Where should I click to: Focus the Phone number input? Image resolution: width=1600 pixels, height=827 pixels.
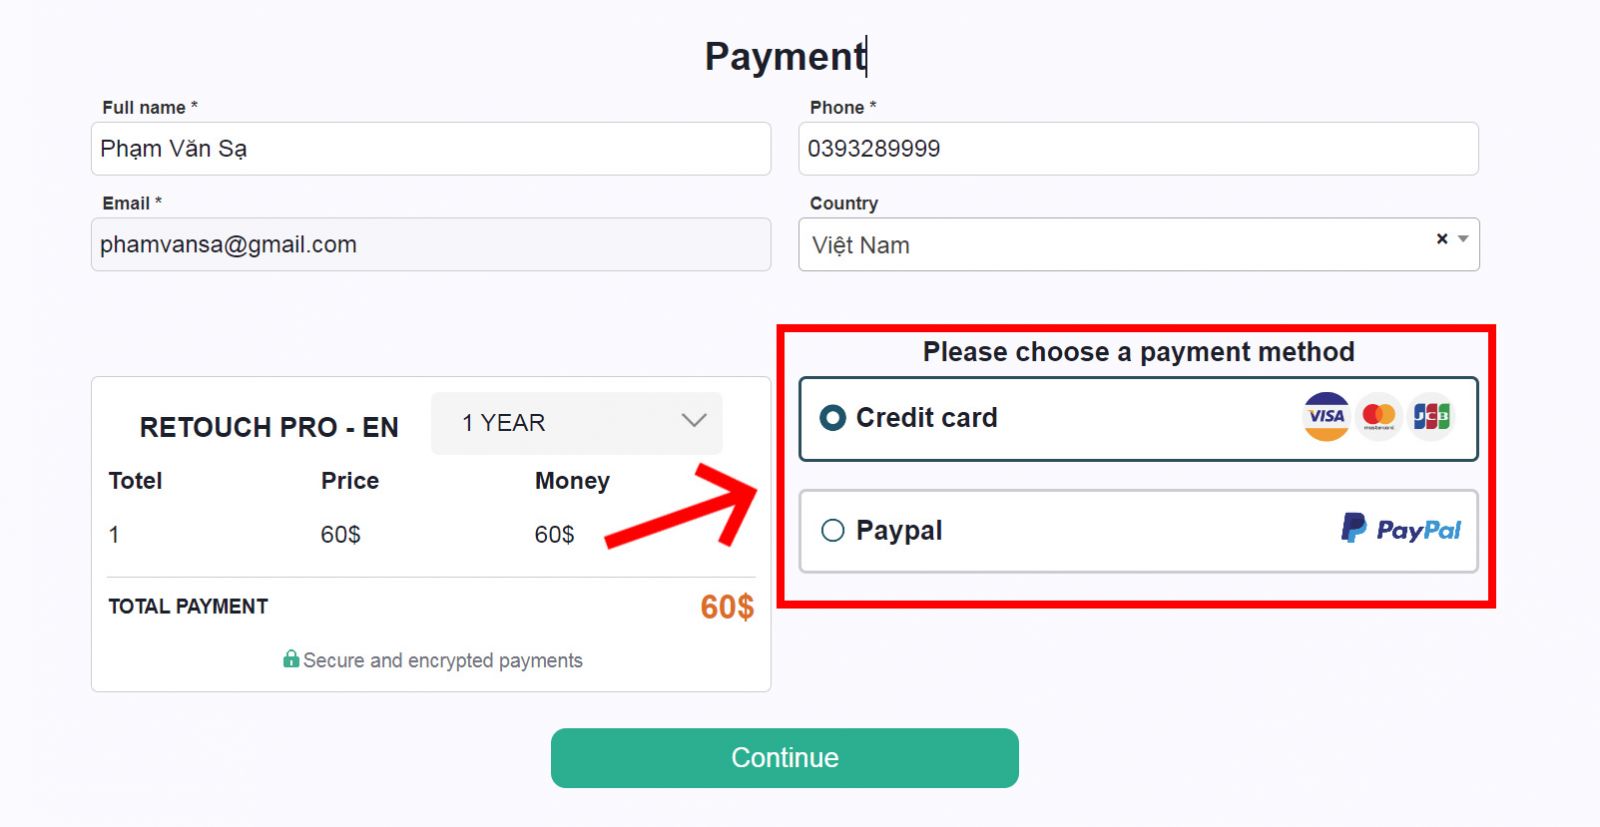pyautogui.click(x=1138, y=149)
